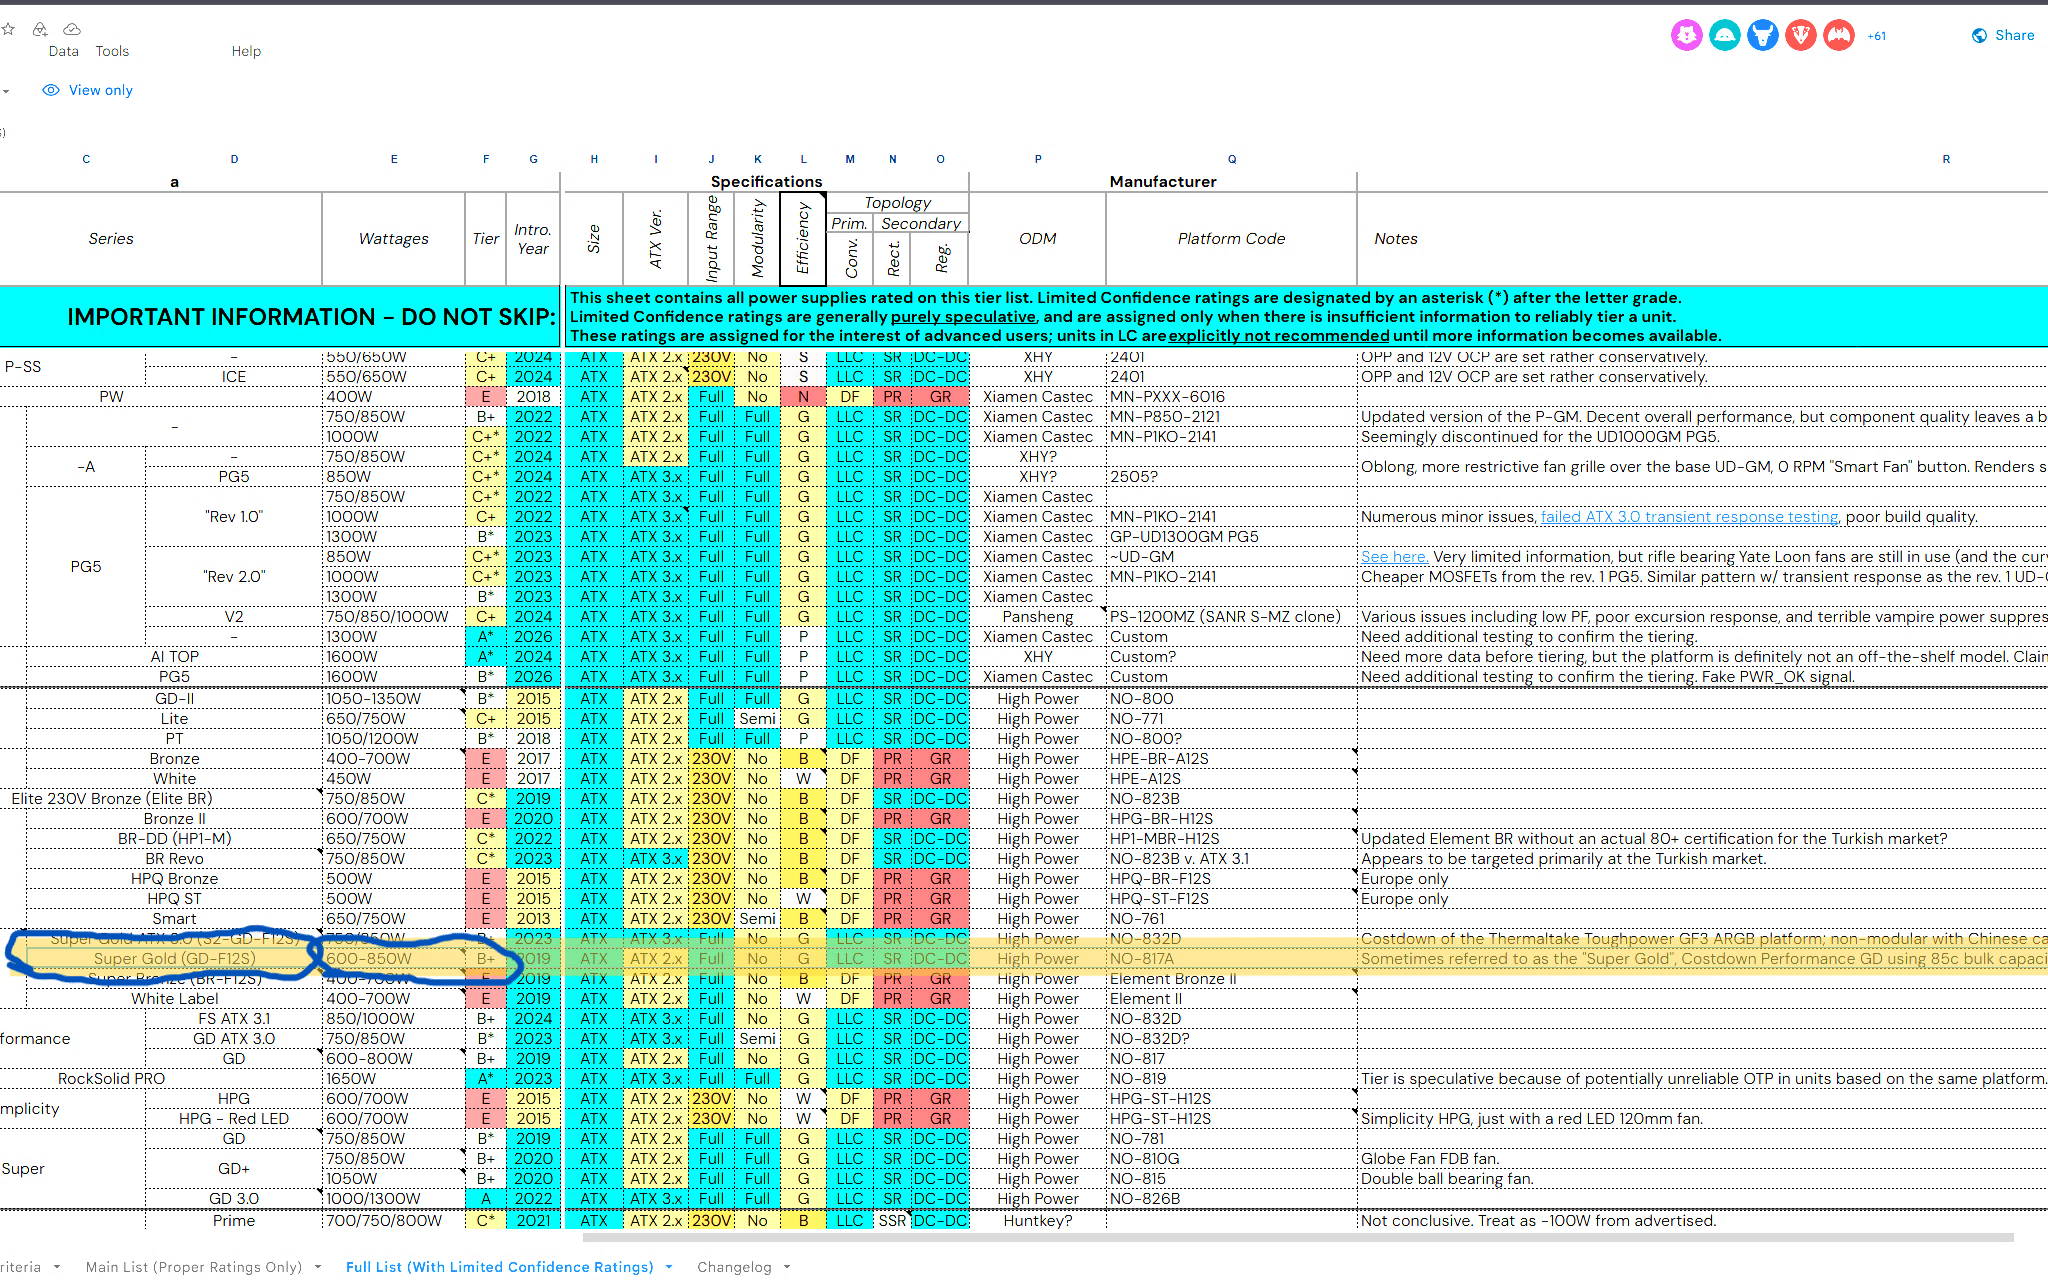The image size is (2048, 1280).
Task: Select the NO-823B v. ATX 3.1 platform cell
Action: (1232, 859)
